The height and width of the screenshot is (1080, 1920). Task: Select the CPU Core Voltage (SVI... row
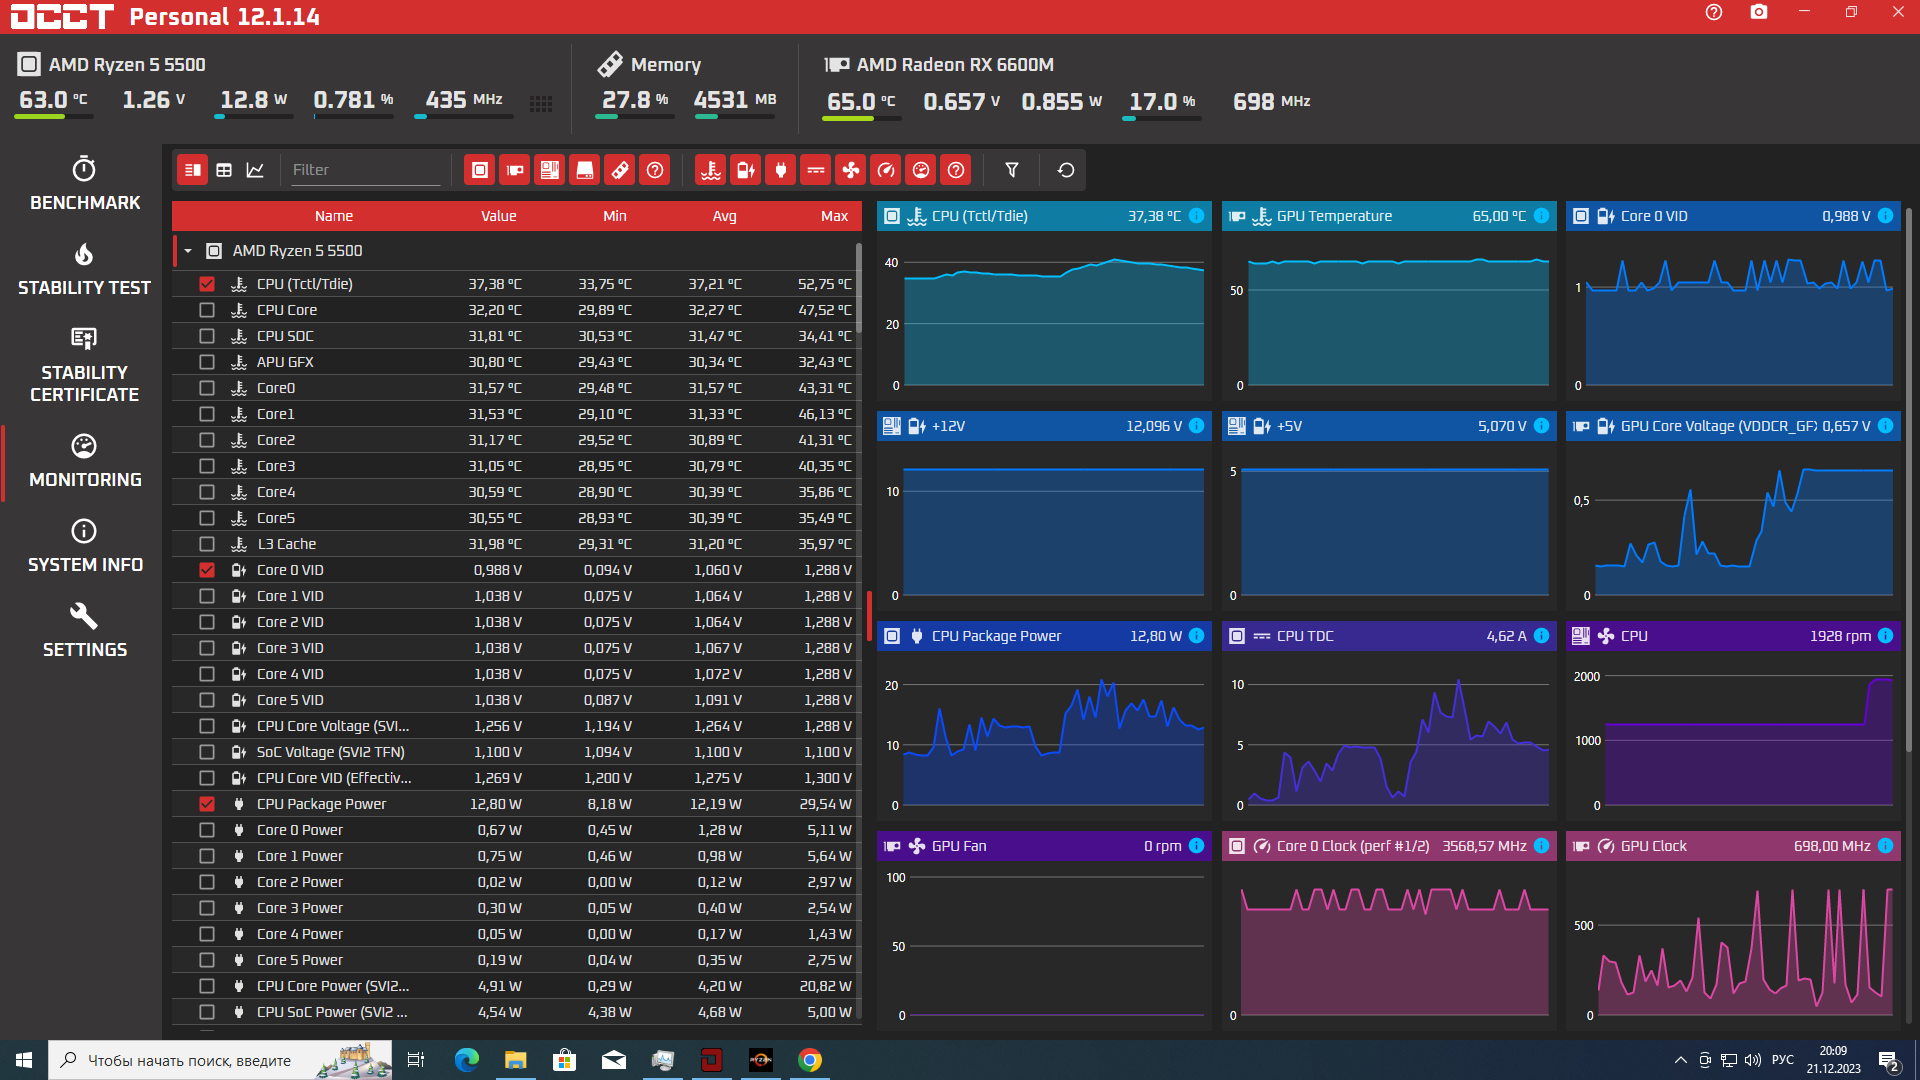click(x=516, y=726)
